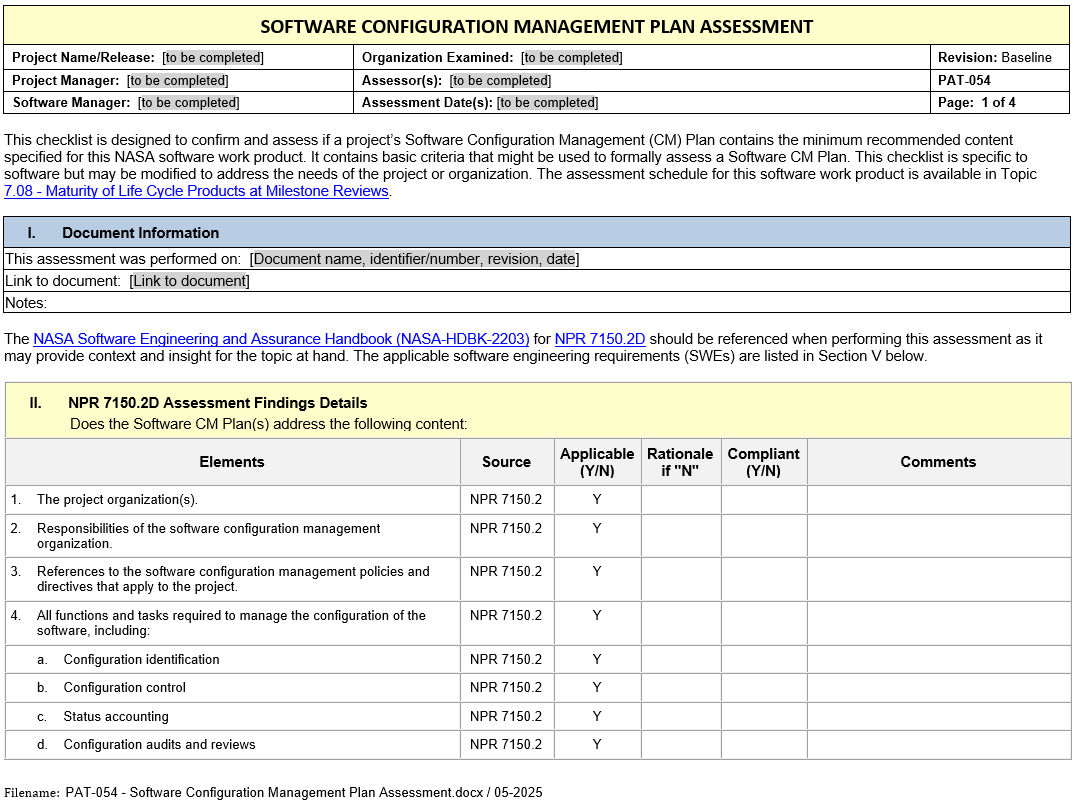The width and height of the screenshot is (1076, 803).
Task: Click Compliant cell for project organization(s) row
Action: (x=763, y=500)
